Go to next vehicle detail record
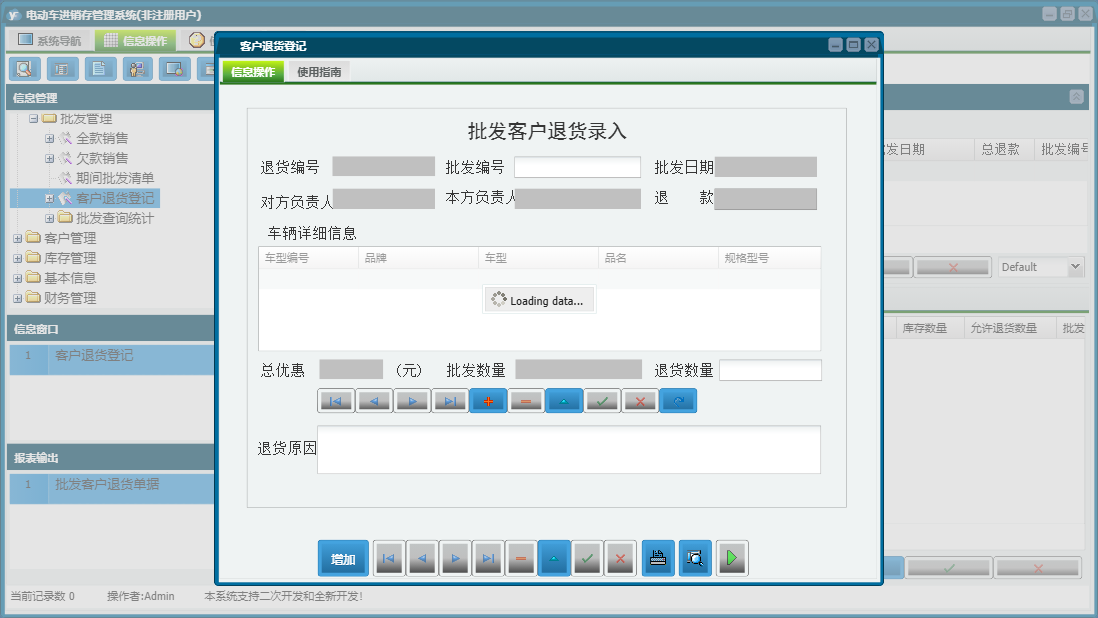Screen dimensions: 1098x618 coord(412,401)
